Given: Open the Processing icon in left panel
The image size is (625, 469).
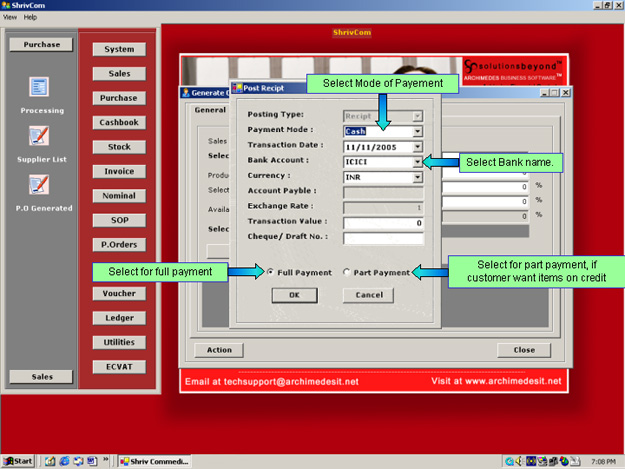Looking at the screenshot, I should pyautogui.click(x=40, y=87).
